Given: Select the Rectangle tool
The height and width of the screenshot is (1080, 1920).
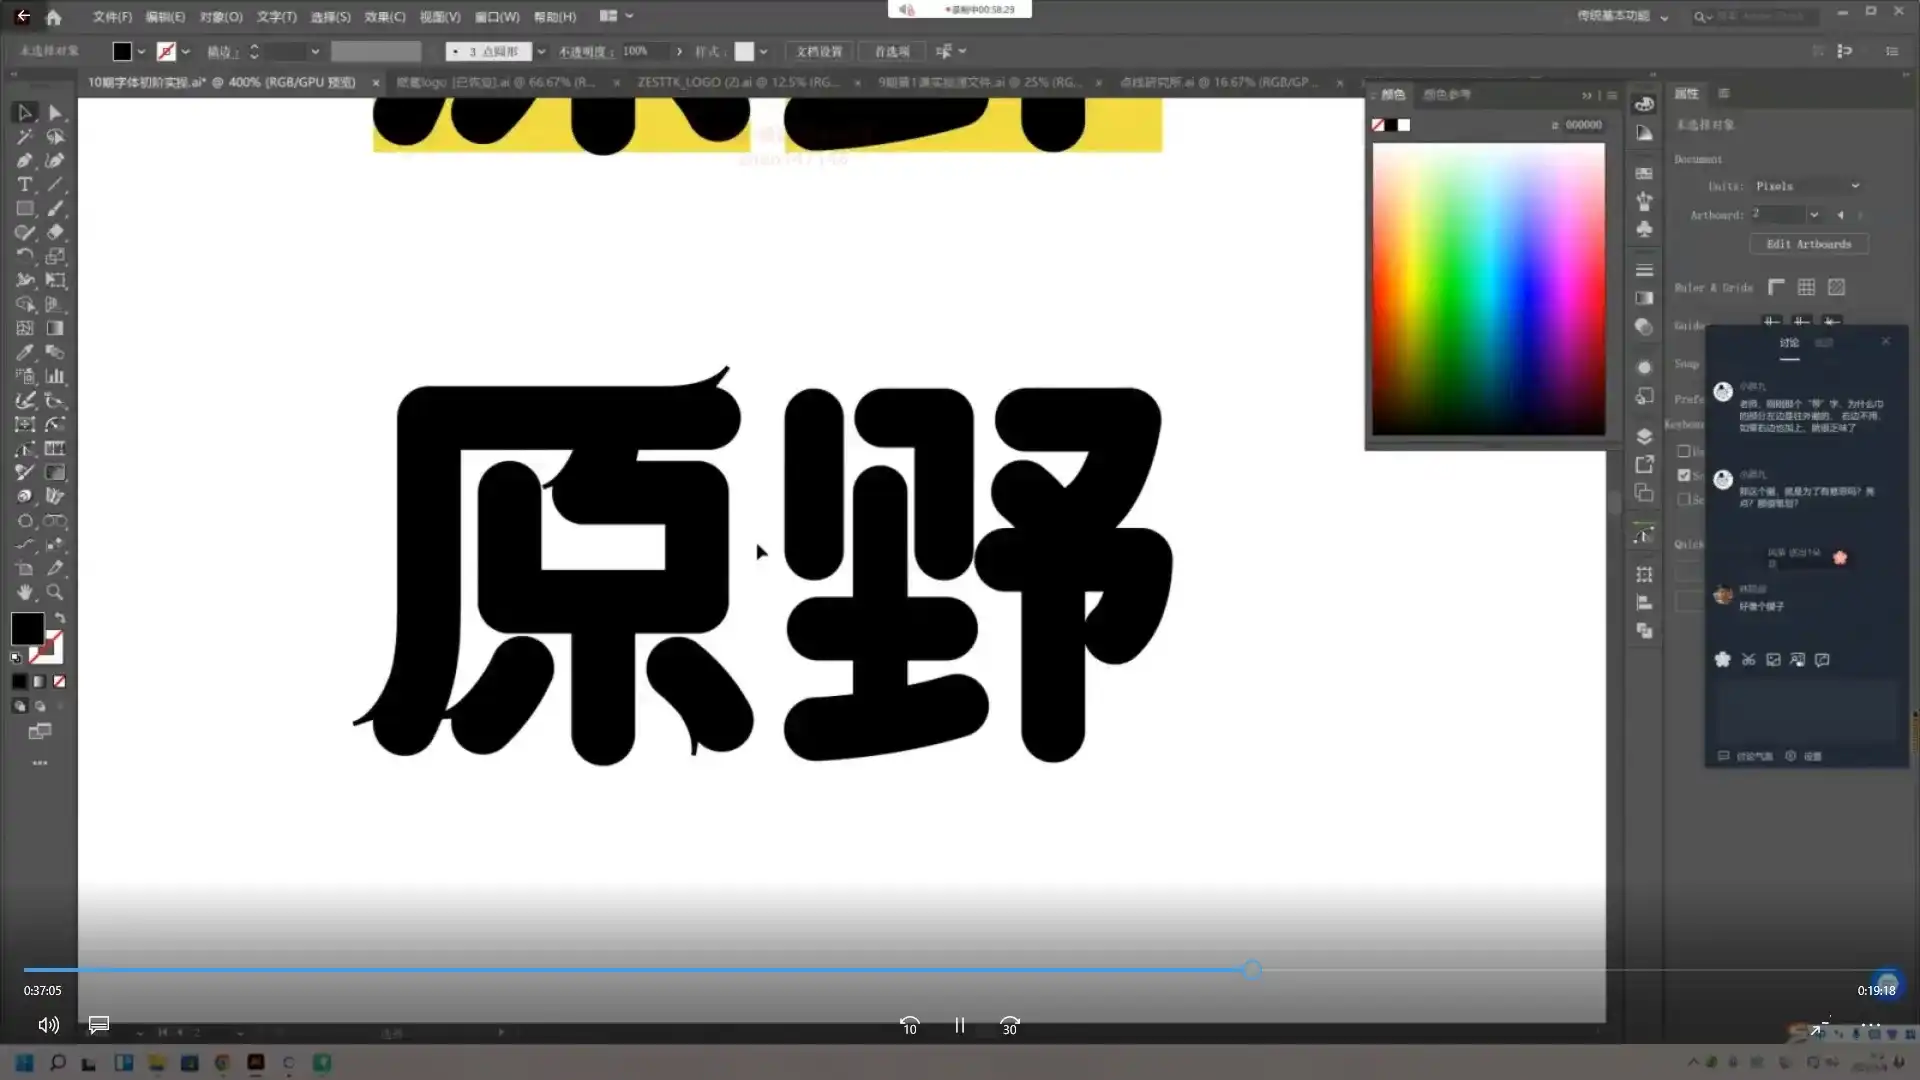Looking at the screenshot, I should pos(25,208).
